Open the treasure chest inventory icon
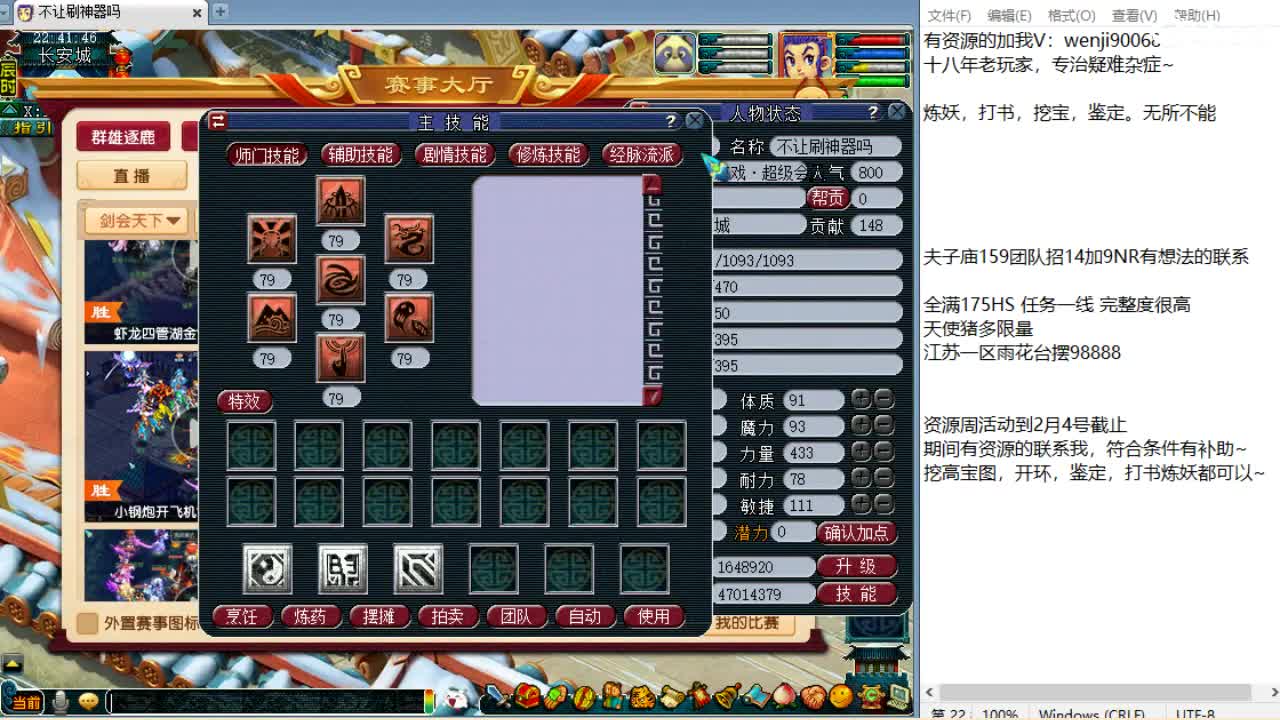The height and width of the screenshot is (720, 1280). click(x=527, y=696)
